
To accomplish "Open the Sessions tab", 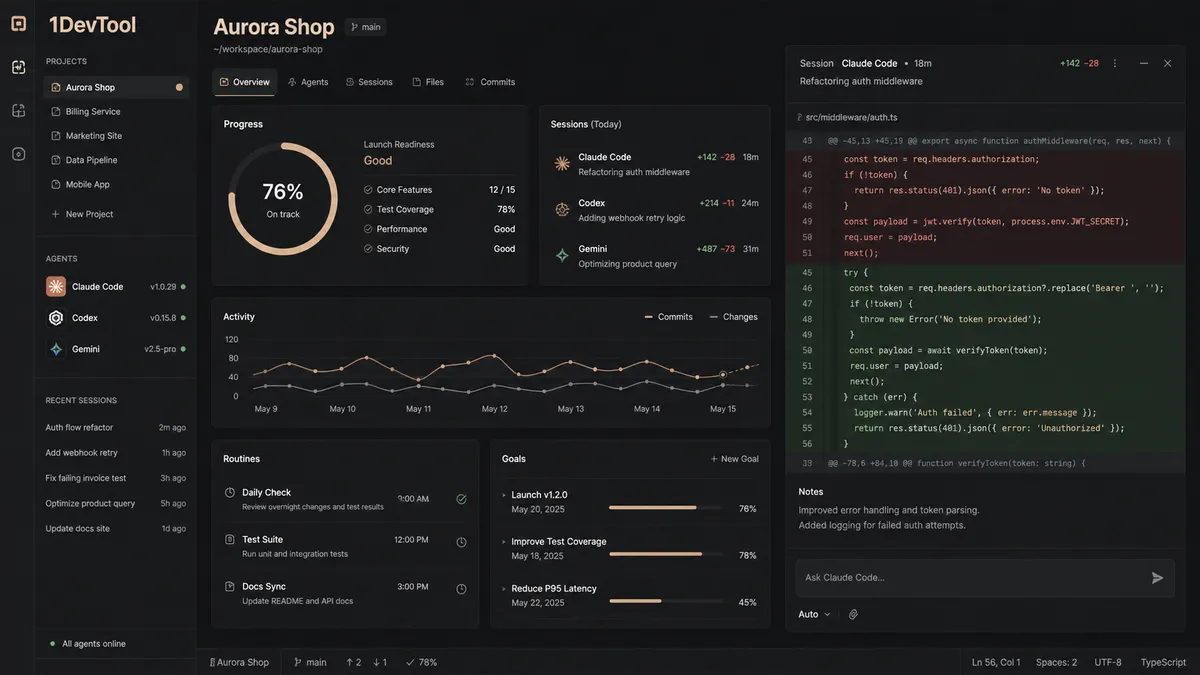I will pos(369,82).
